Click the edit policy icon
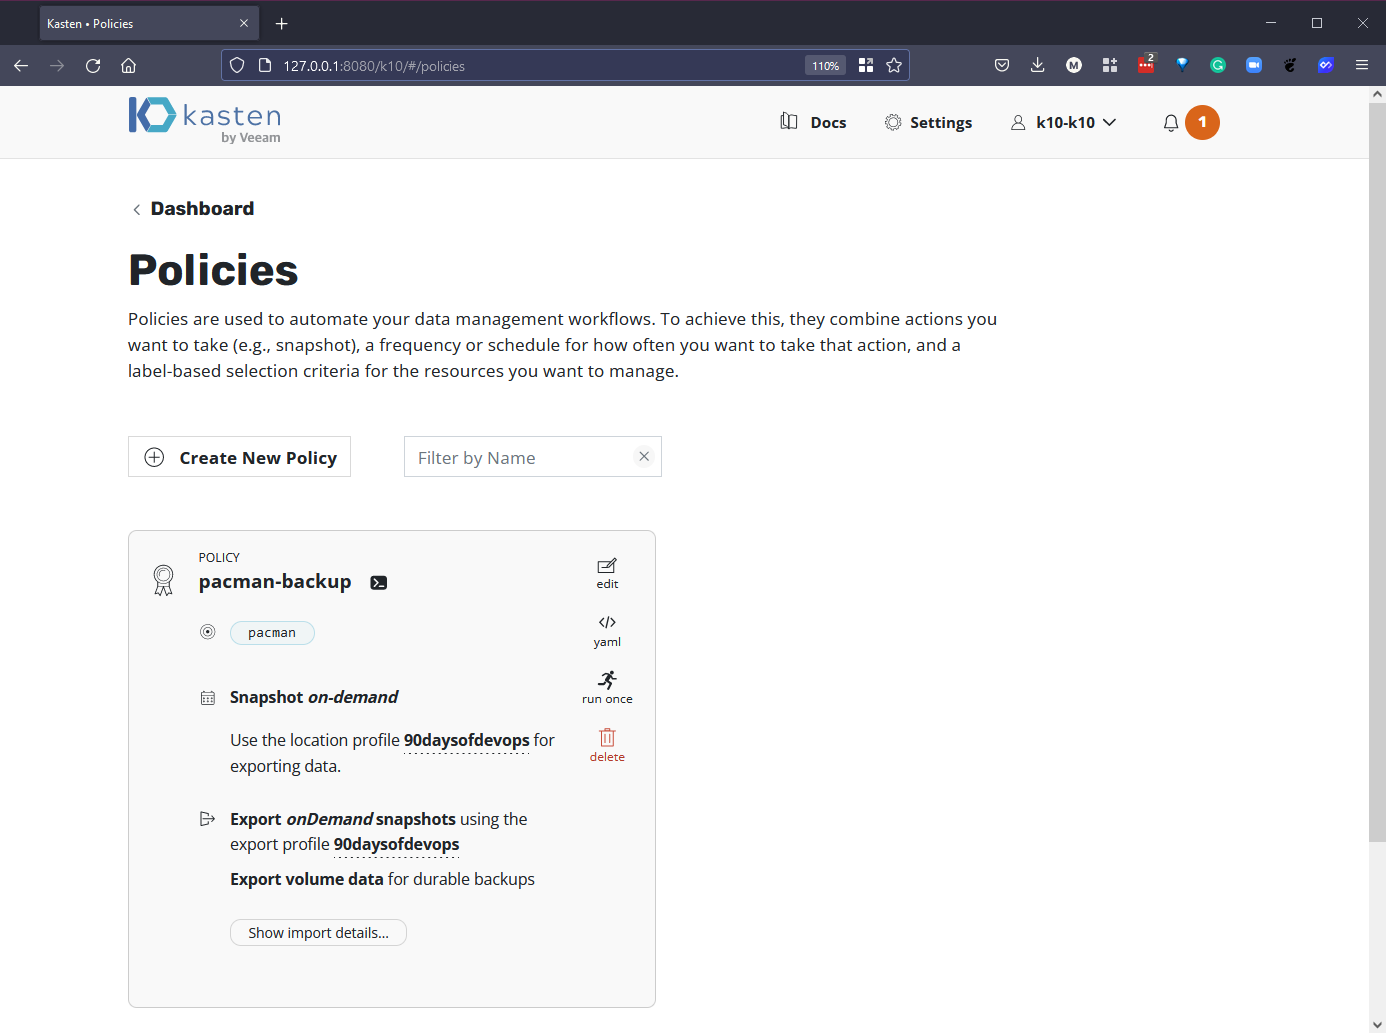The image size is (1386, 1033). [607, 573]
